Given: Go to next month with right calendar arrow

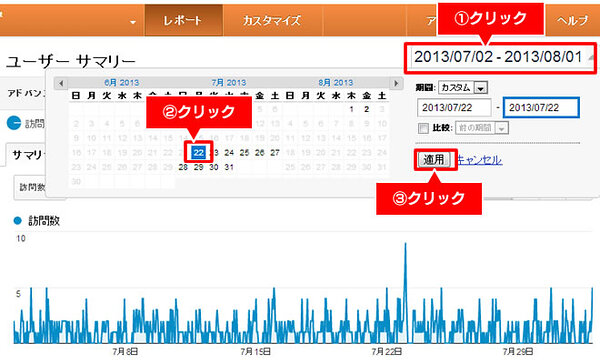Looking at the screenshot, I should coord(396,83).
